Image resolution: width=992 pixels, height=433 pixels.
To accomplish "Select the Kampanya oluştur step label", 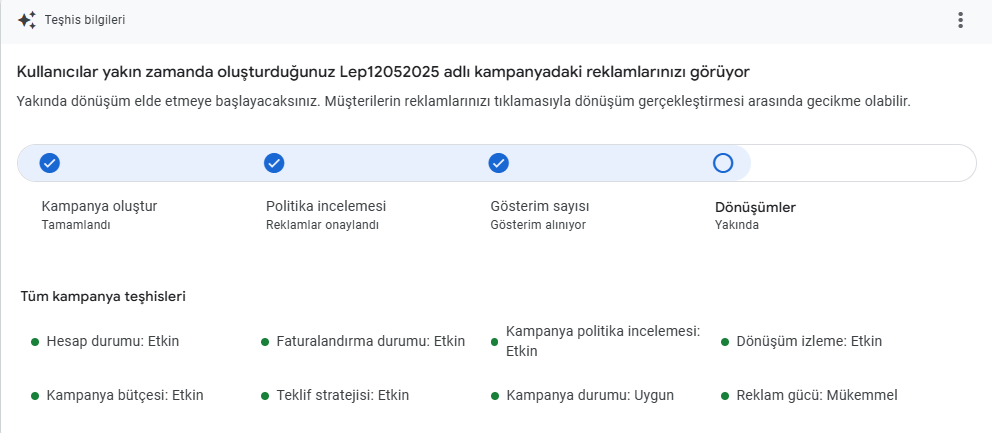I will (x=99, y=206).
